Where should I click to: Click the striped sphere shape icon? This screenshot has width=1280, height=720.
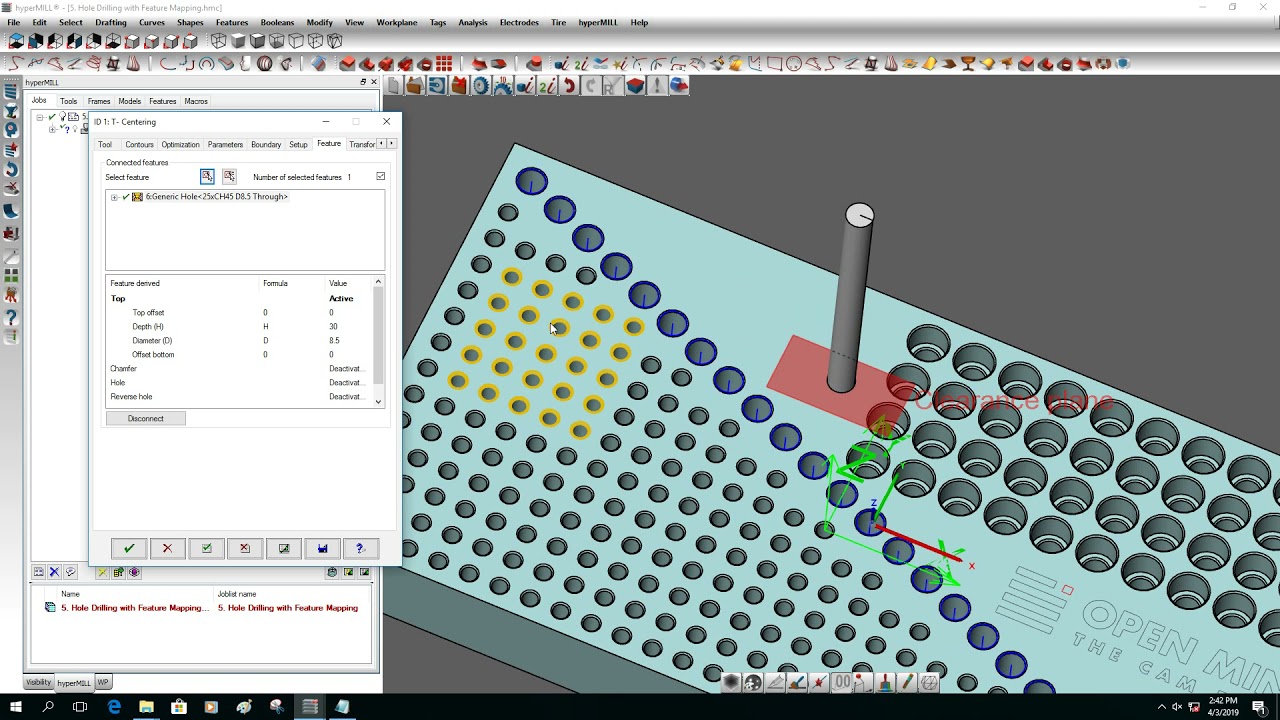click(x=265, y=63)
